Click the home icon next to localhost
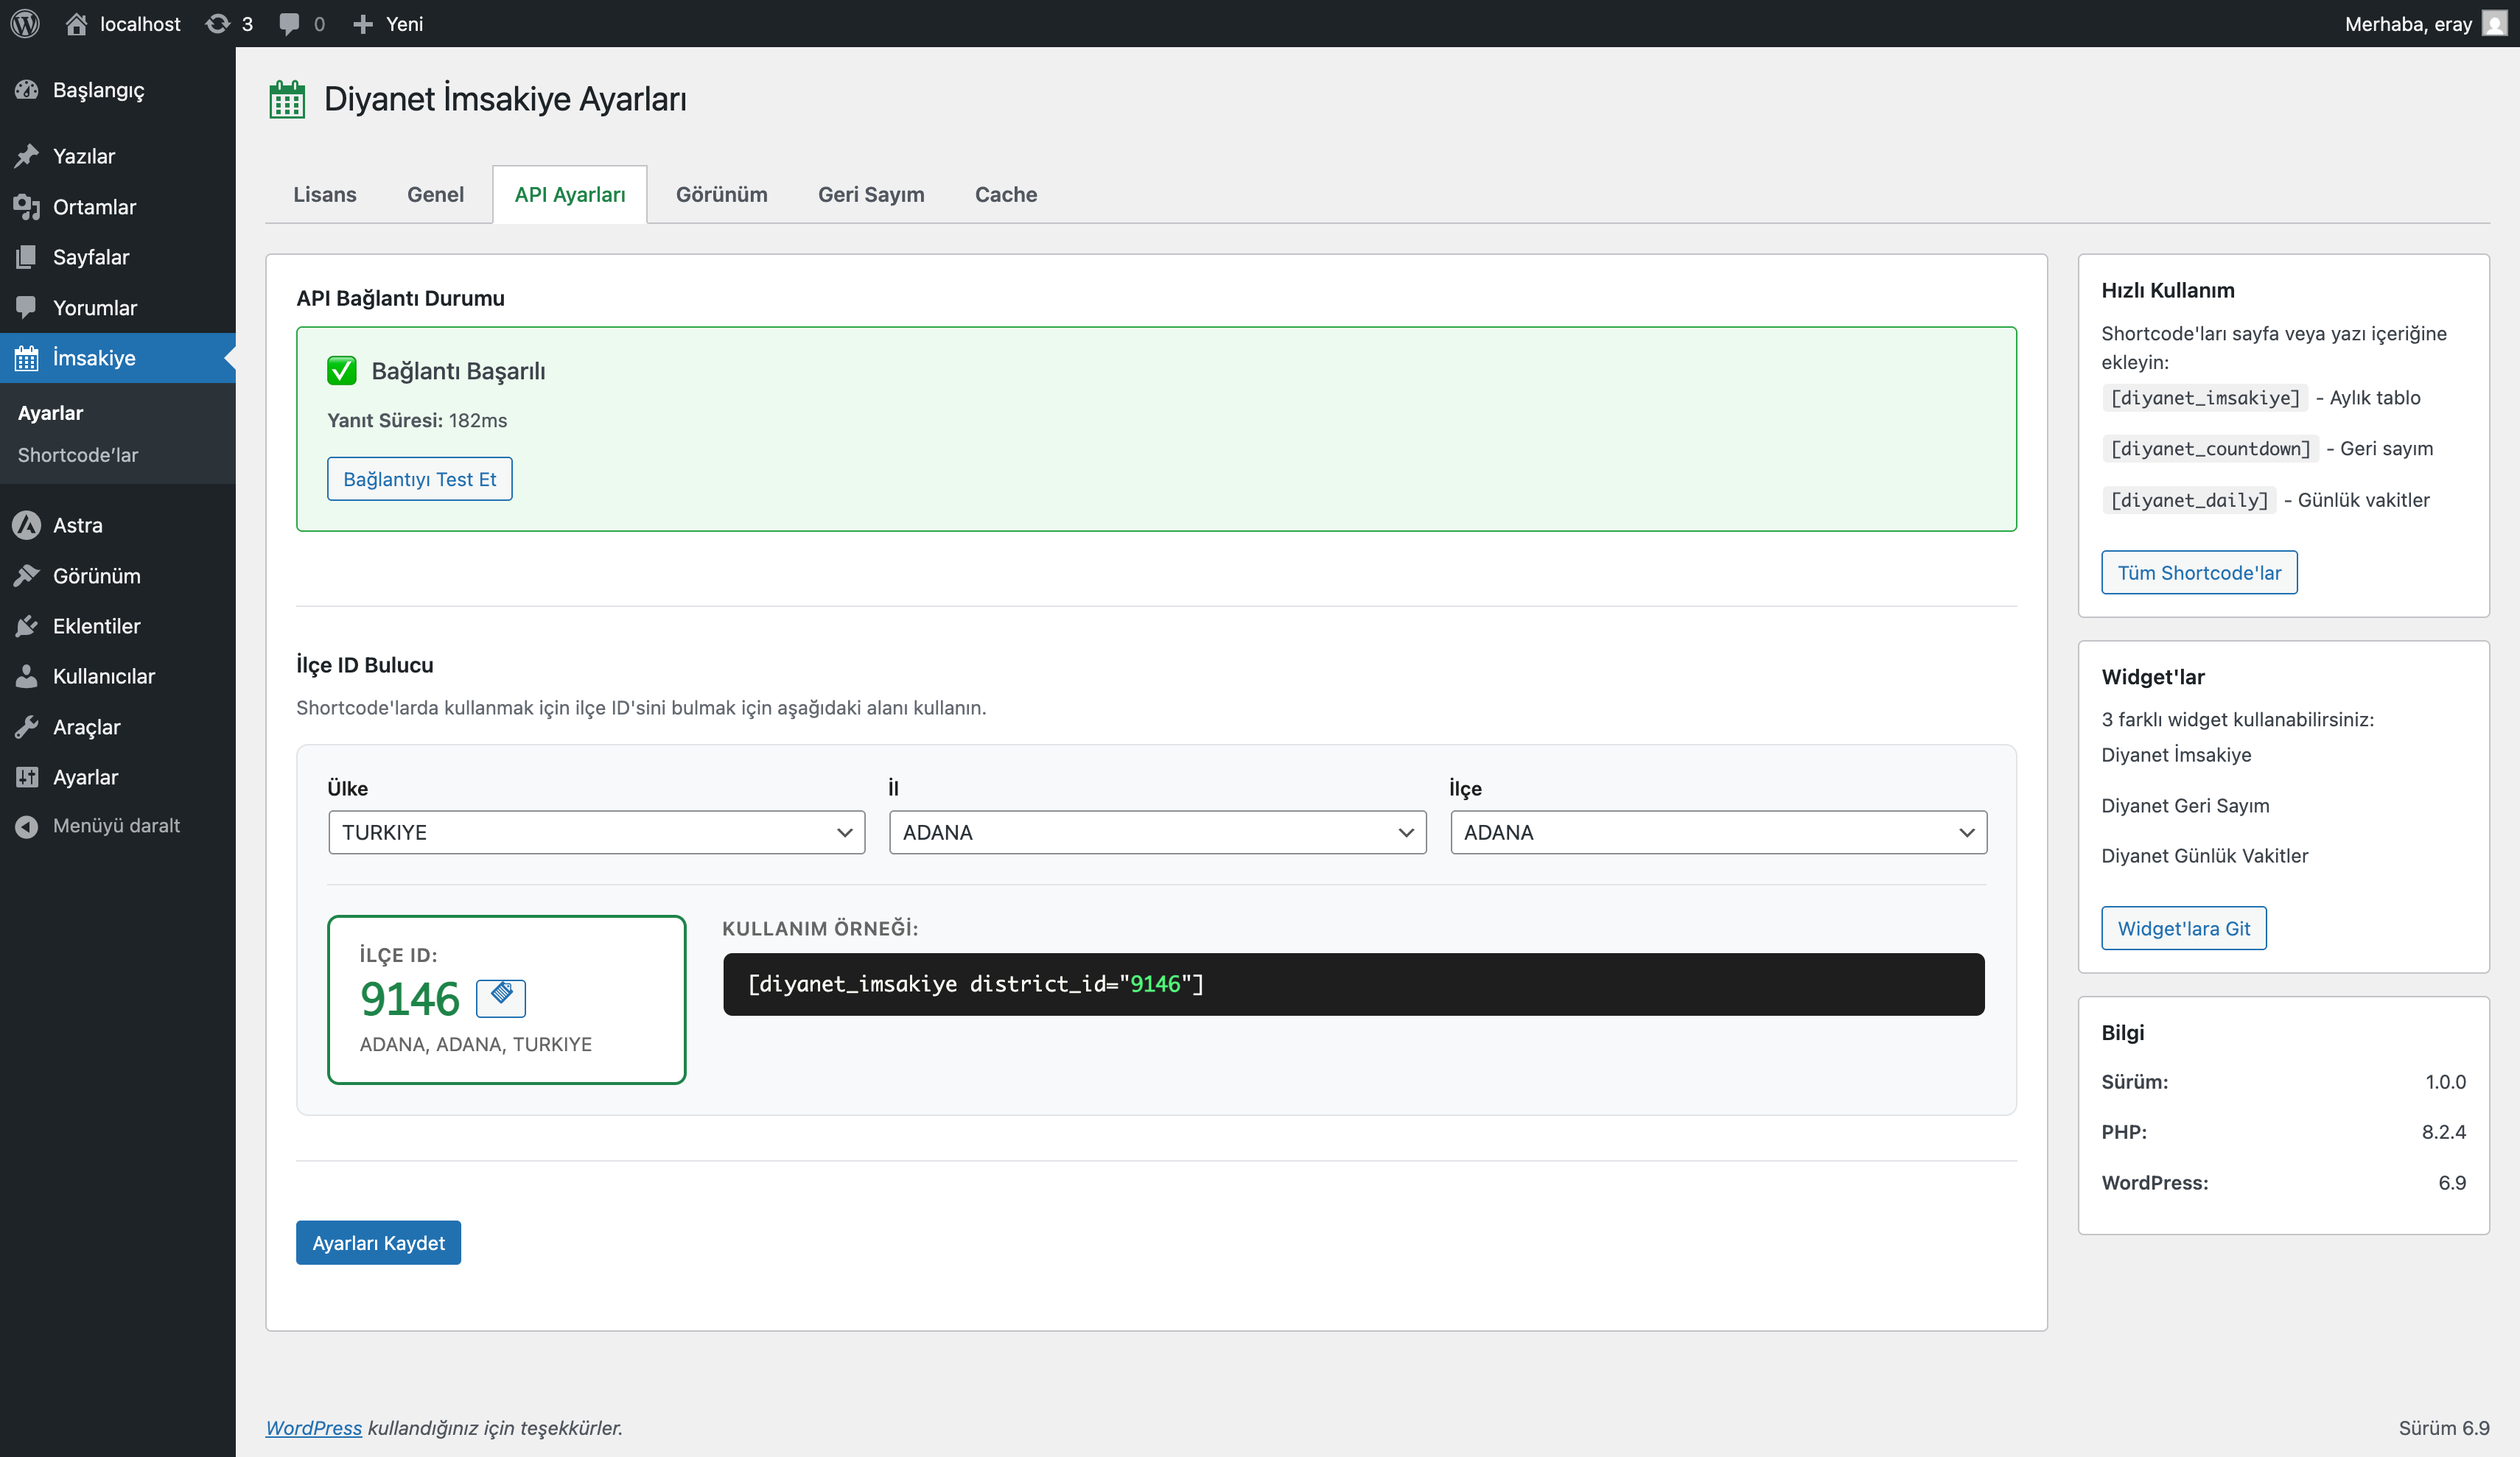Viewport: 2520px width, 1457px height. tap(76, 23)
